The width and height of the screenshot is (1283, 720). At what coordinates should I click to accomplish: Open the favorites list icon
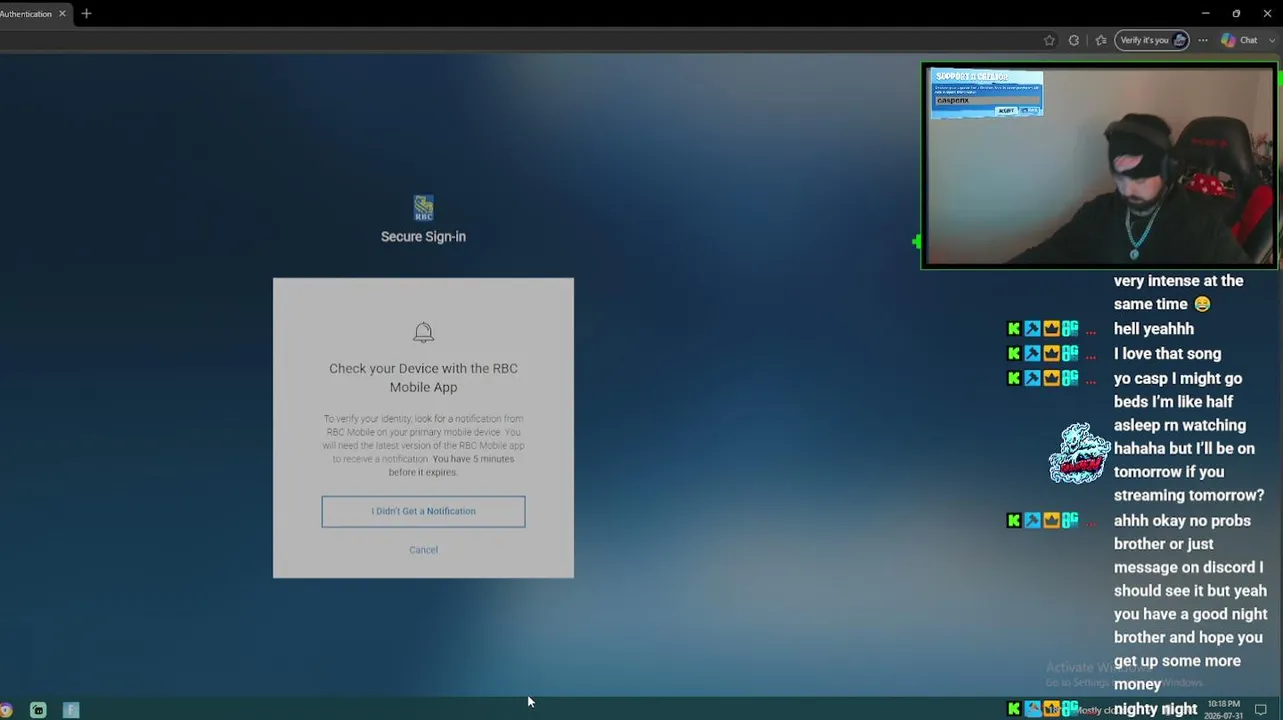pos(1101,40)
